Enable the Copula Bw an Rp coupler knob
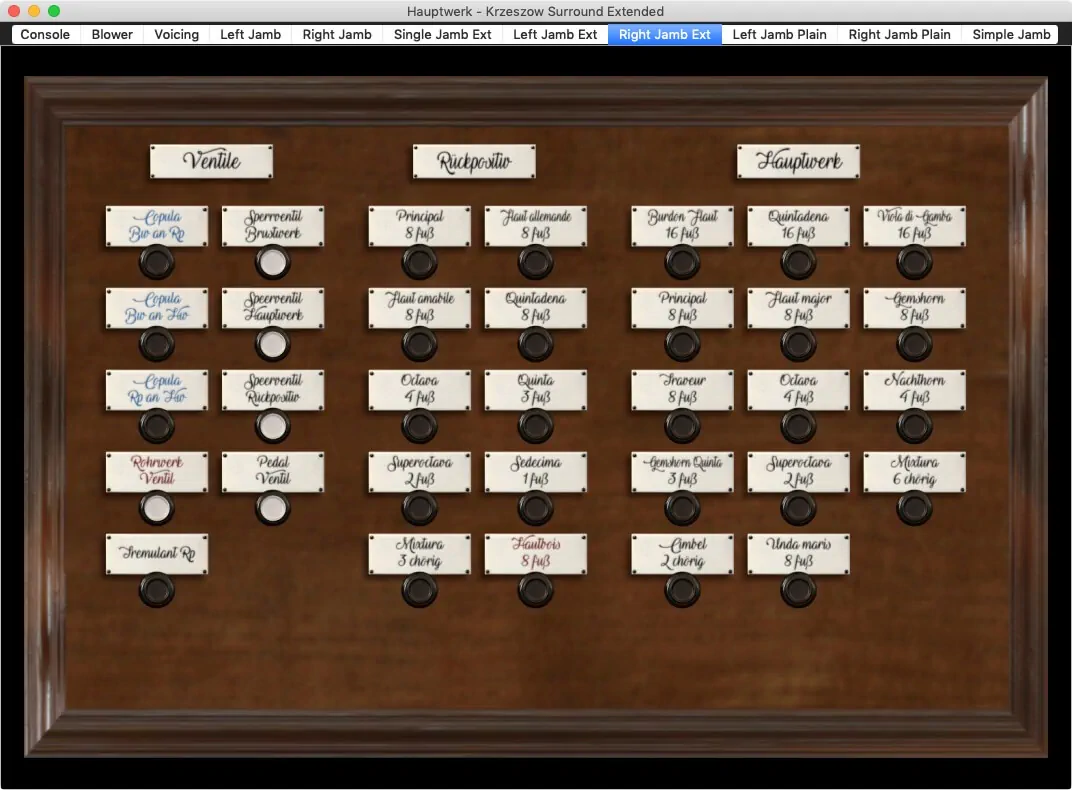The image size is (1072, 790). (156, 263)
